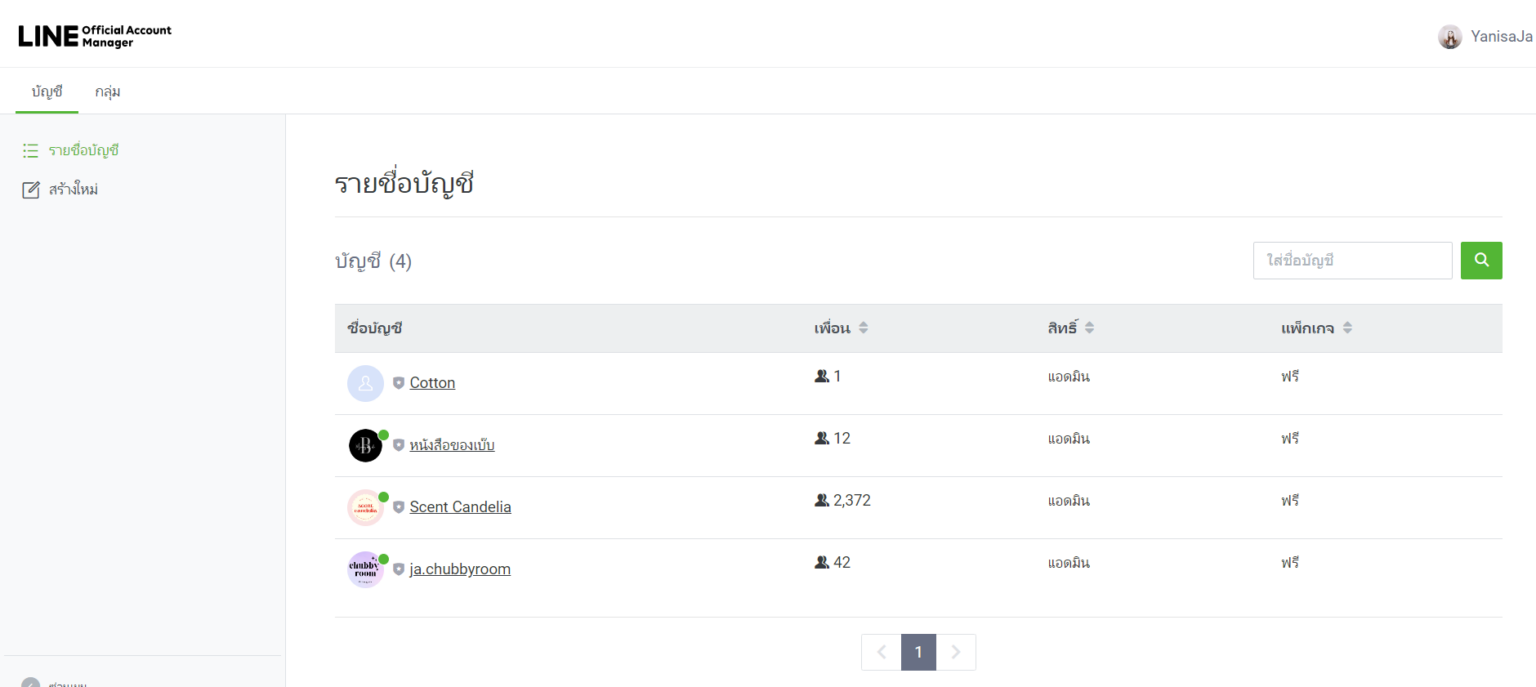Click the ใส่ชื่อบัญชี search field

tap(1352, 260)
